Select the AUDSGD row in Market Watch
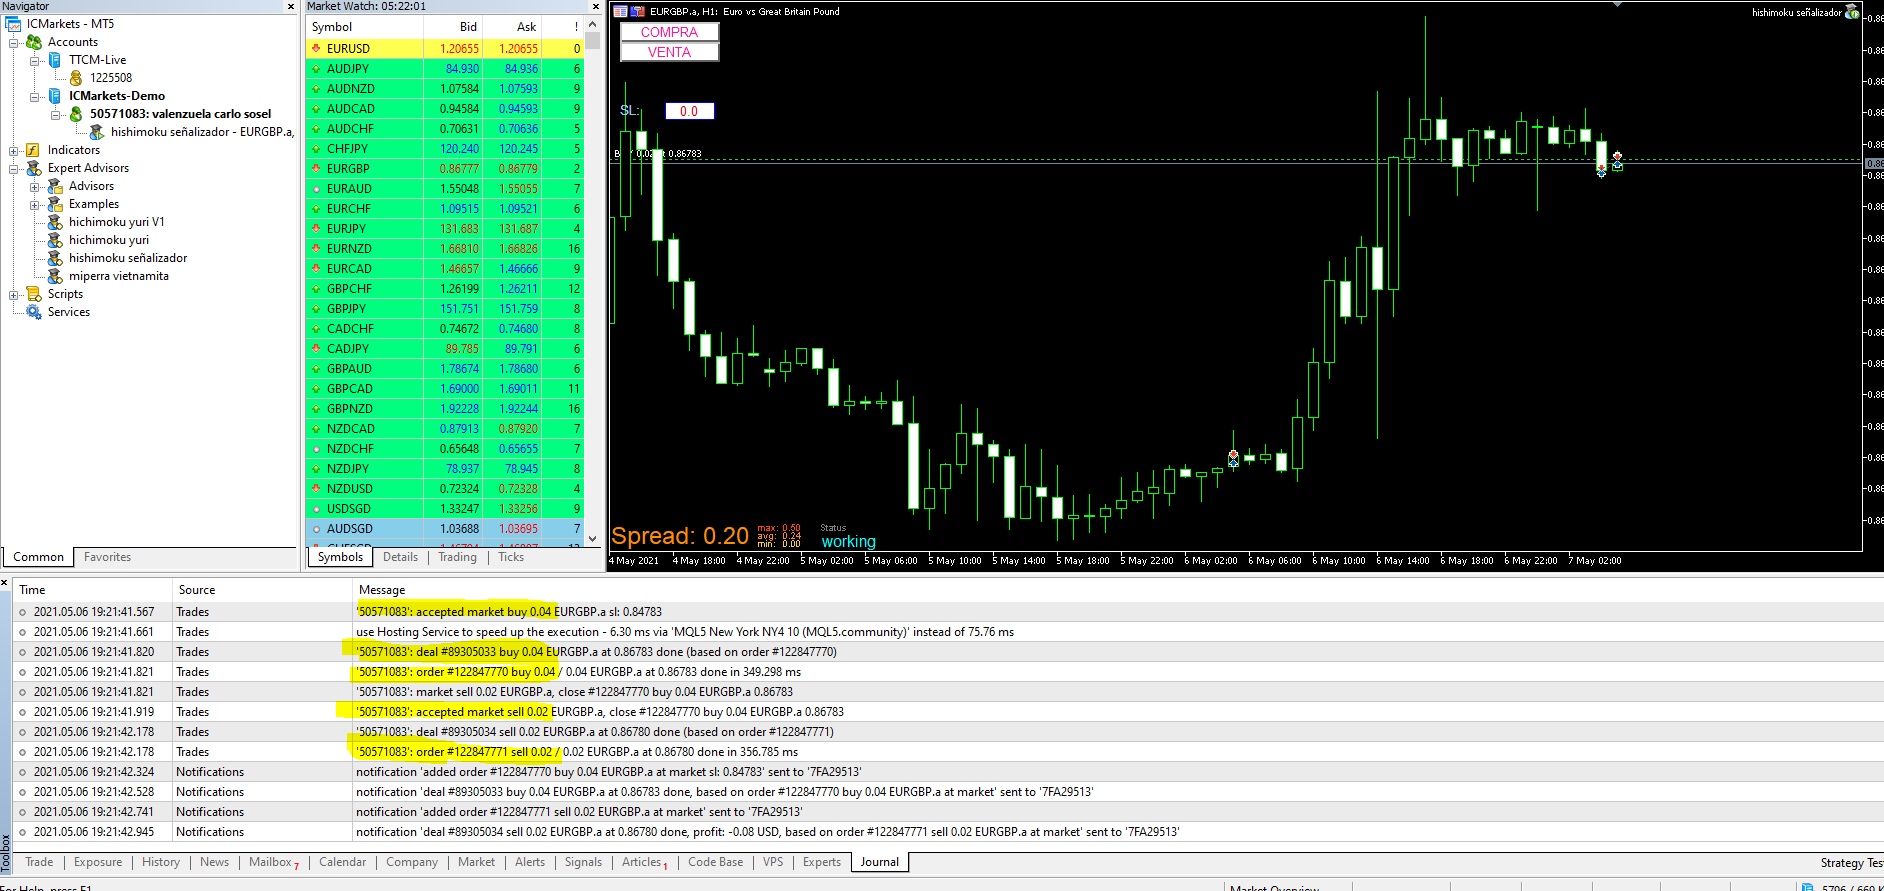The width and height of the screenshot is (1884, 891). (x=445, y=528)
